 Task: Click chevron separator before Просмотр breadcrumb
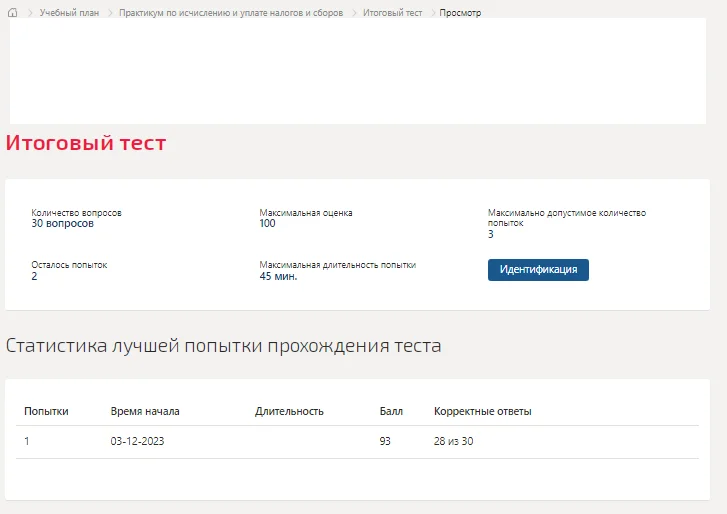(433, 13)
